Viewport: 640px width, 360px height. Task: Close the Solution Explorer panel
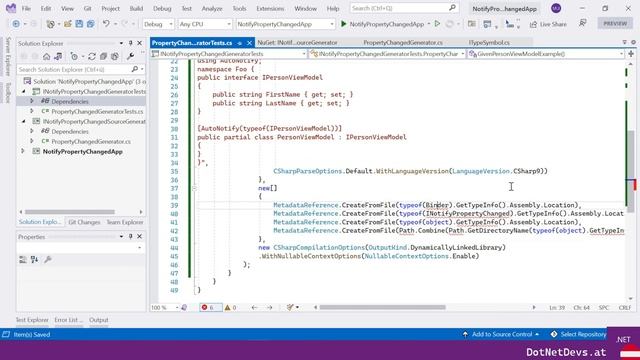(140, 43)
